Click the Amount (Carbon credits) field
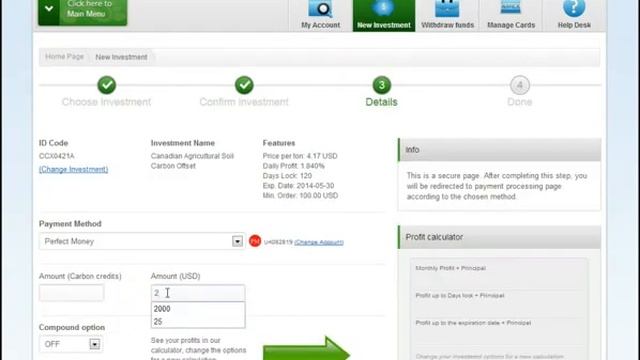This screenshot has width=640, height=360. pyautogui.click(x=71, y=293)
